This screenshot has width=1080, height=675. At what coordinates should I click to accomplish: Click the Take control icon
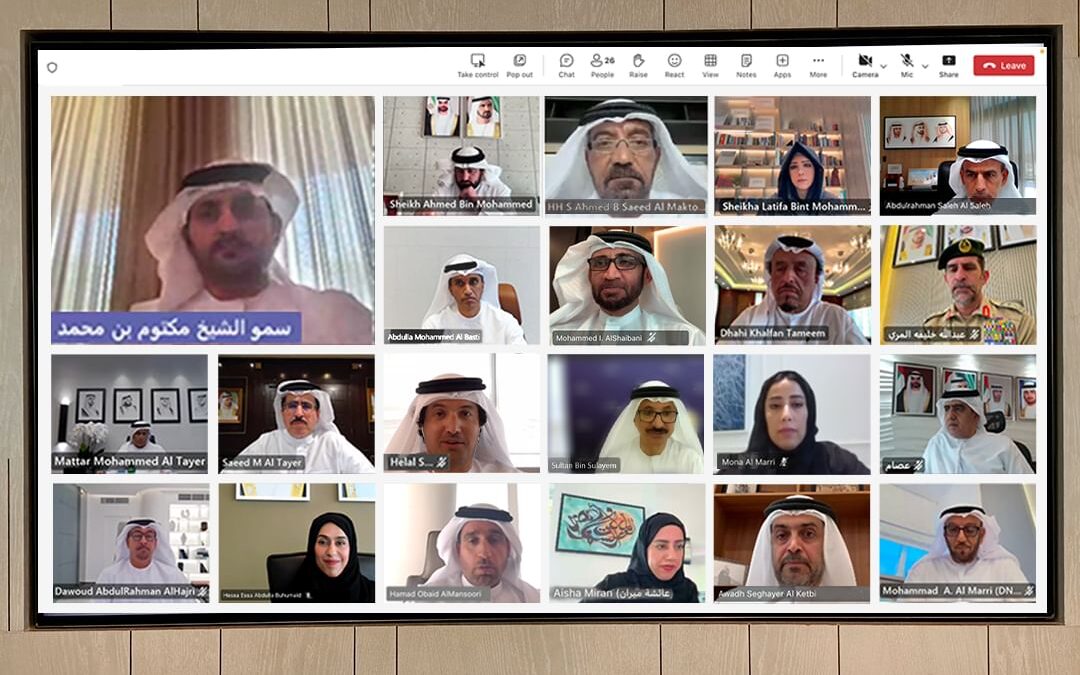click(x=478, y=61)
